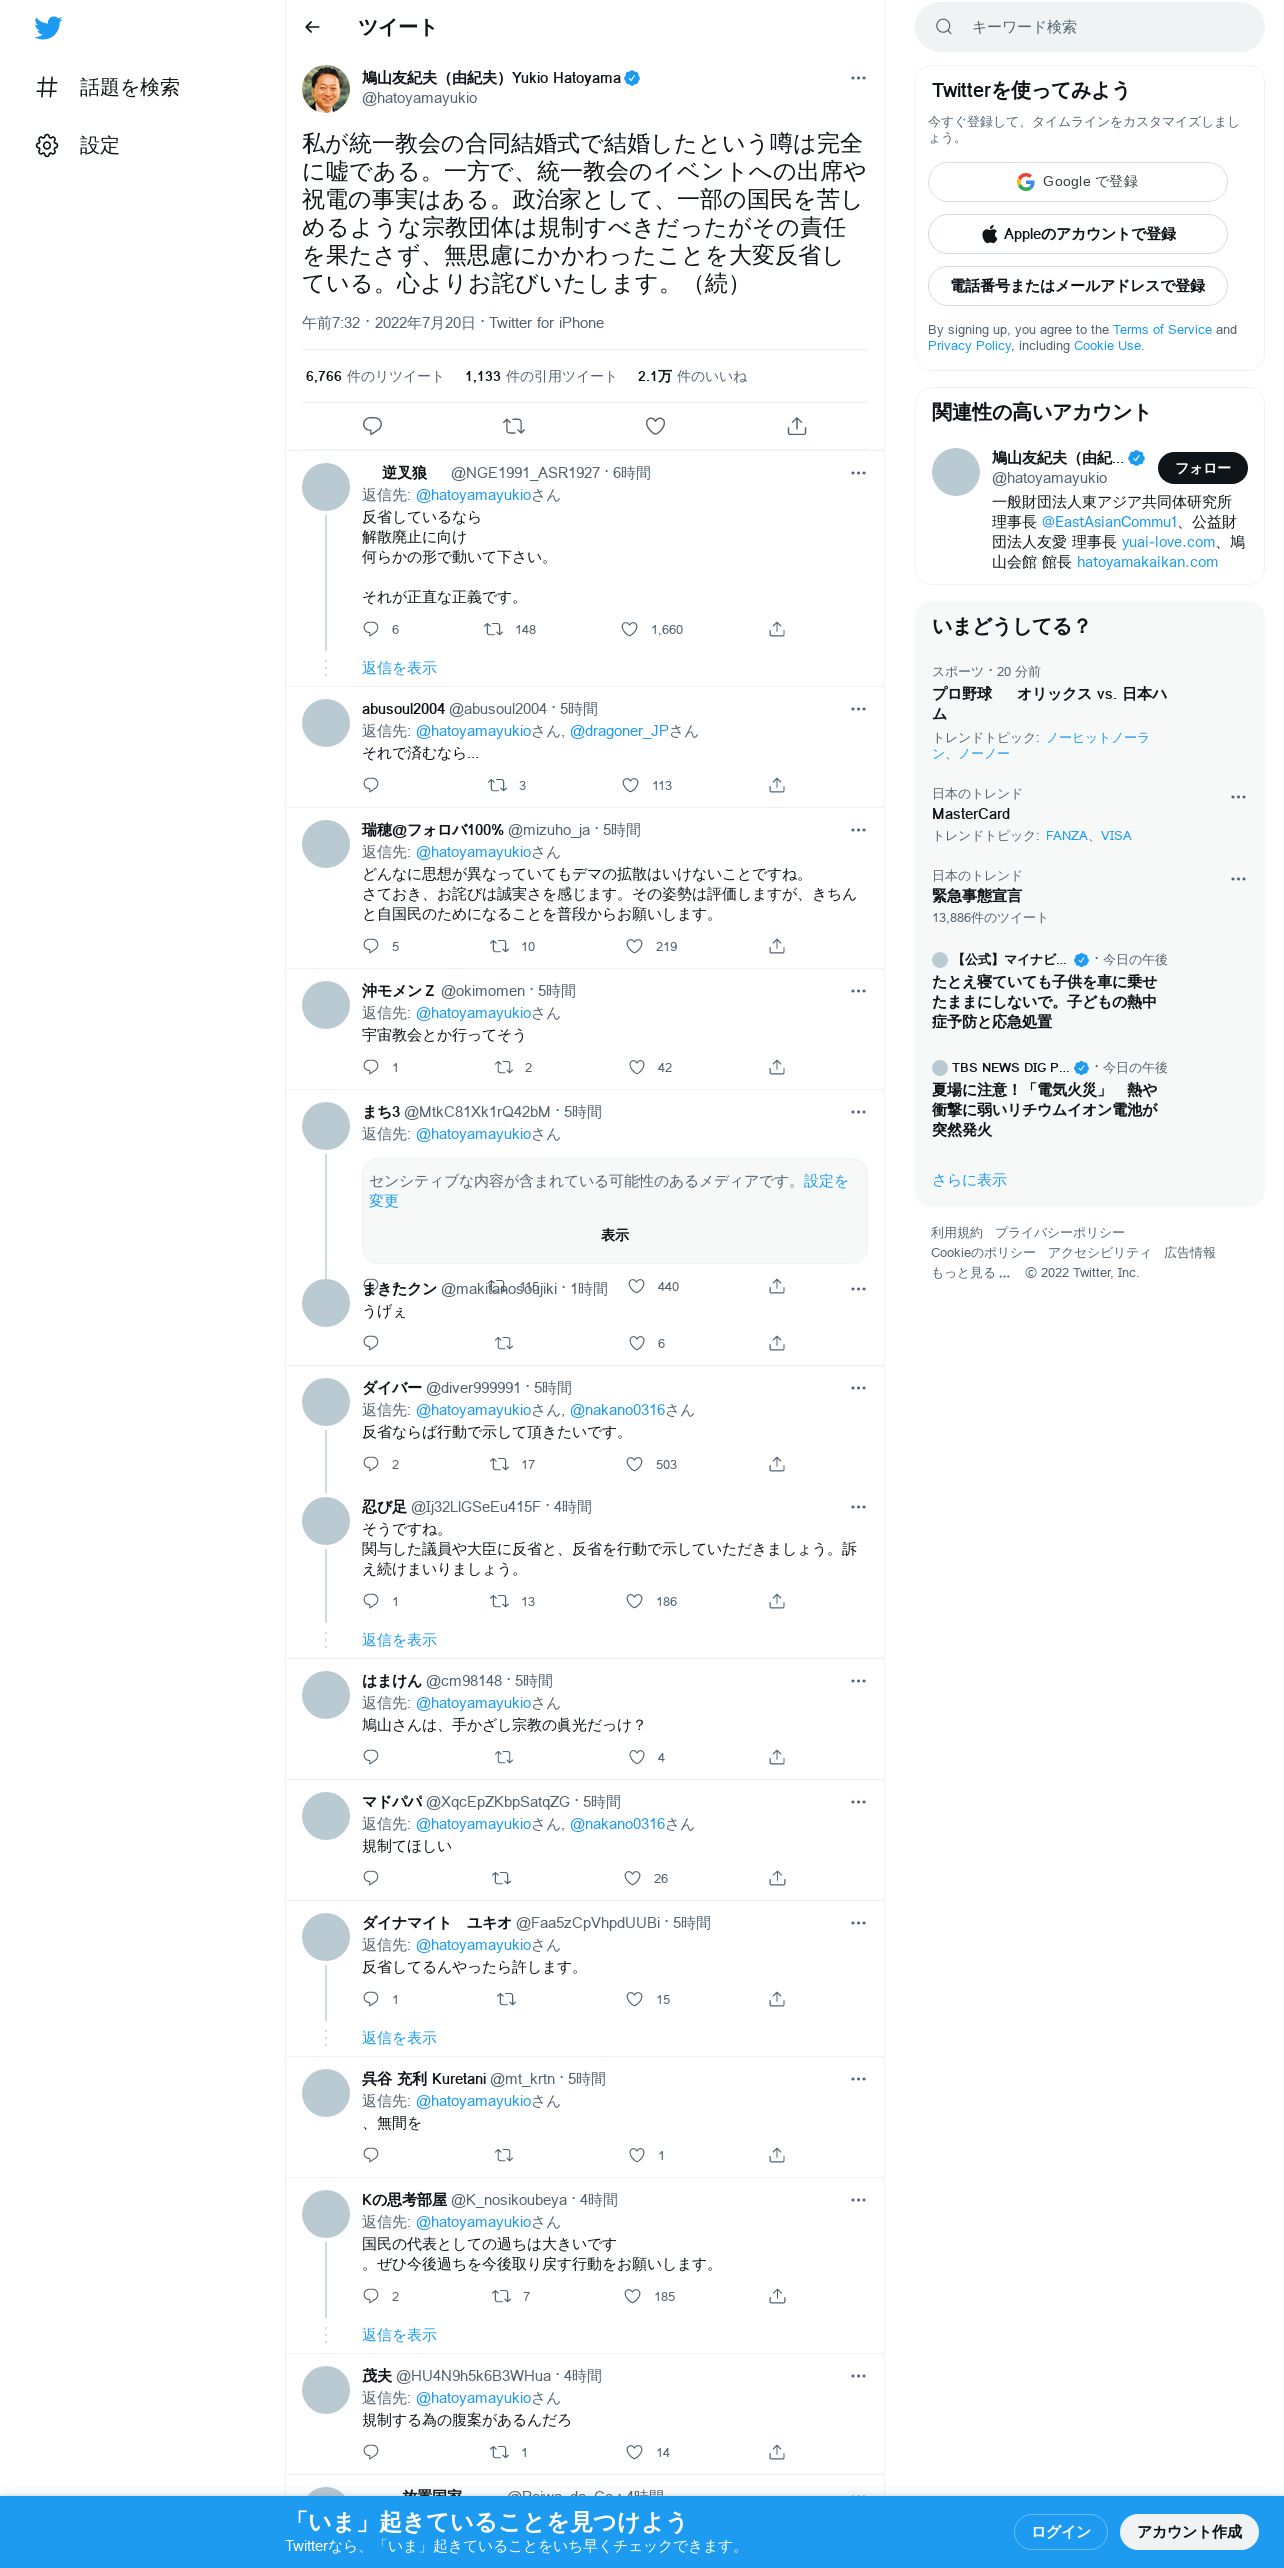The width and height of the screenshot is (1284, 2568).
Task: Open more options on the main tweet
Action: (x=858, y=77)
